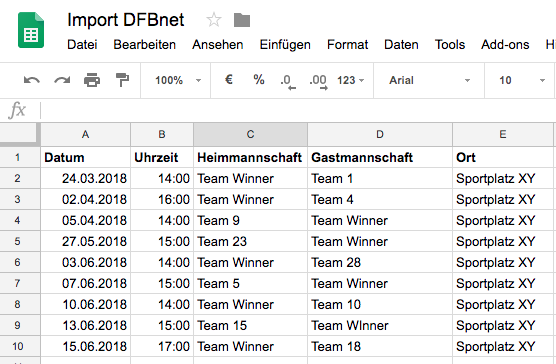Click the undo arrow icon
Viewport: 556px width, 364px height.
pyautogui.click(x=32, y=80)
